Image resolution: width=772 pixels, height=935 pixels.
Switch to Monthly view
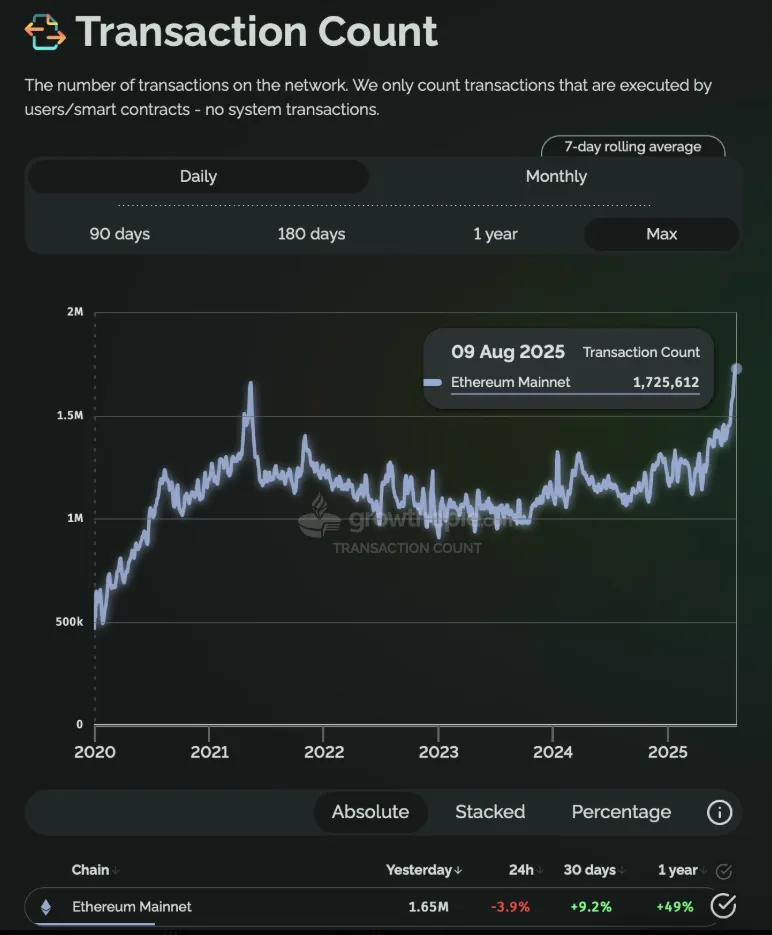pos(556,177)
